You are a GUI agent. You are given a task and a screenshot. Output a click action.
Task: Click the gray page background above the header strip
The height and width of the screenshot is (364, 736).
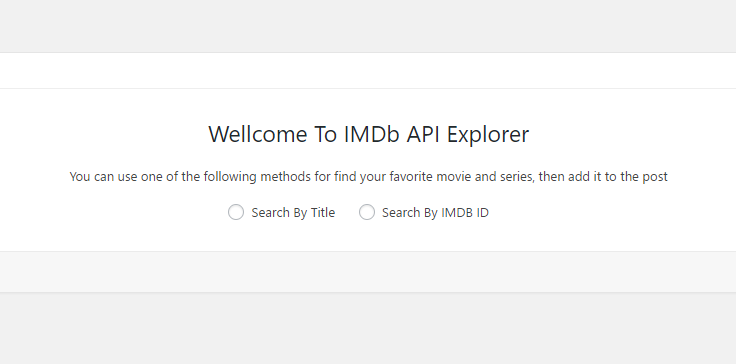pyautogui.click(x=368, y=26)
